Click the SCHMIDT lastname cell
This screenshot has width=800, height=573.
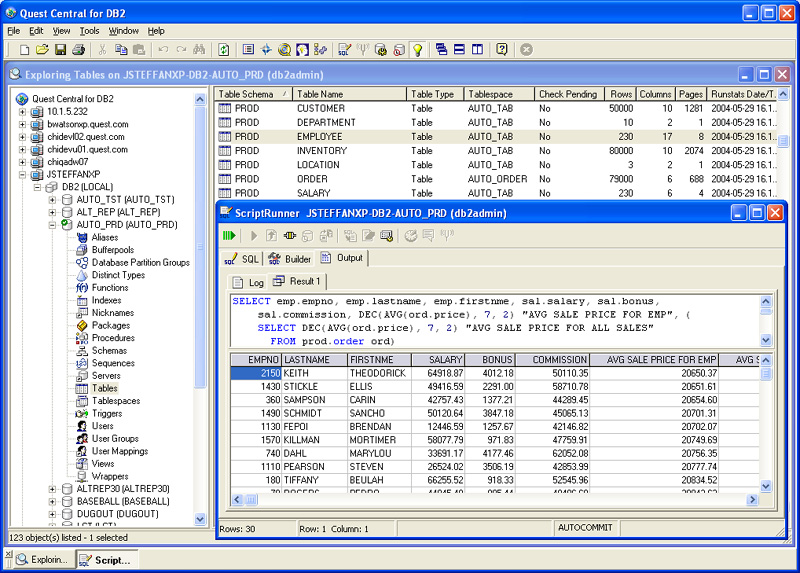pos(314,413)
